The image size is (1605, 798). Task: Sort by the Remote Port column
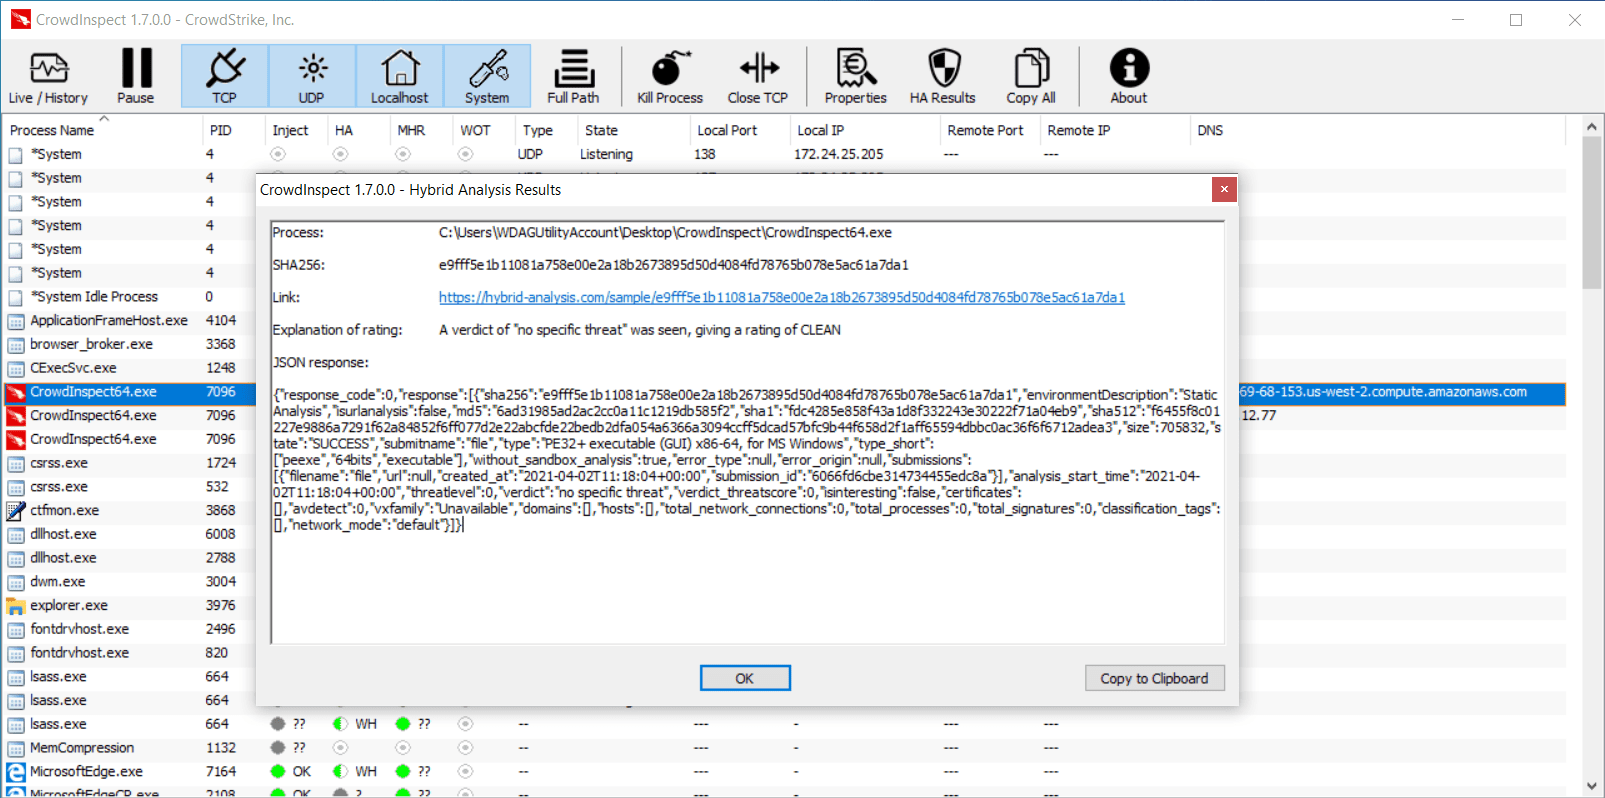coord(990,130)
